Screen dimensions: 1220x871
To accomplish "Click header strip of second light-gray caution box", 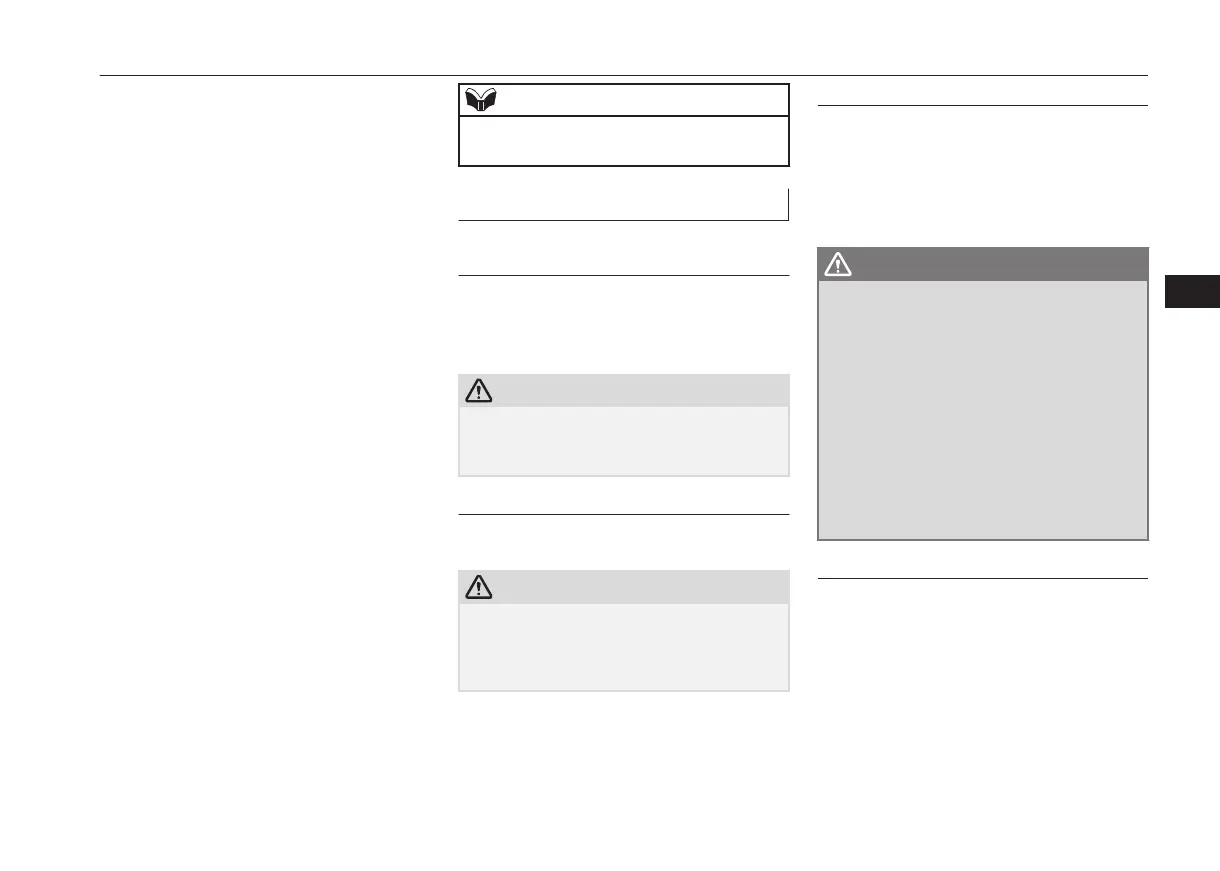I will pos(623,587).
